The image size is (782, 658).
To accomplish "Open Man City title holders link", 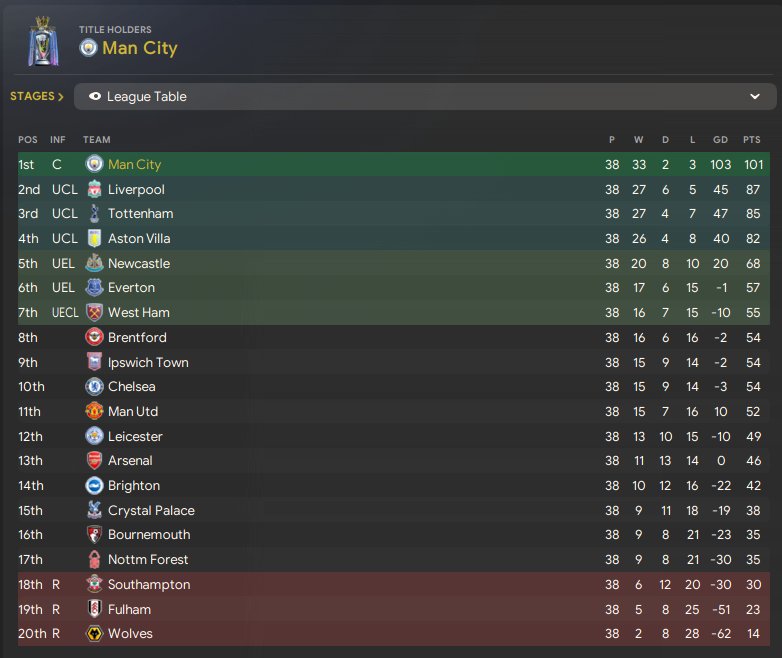I will [140, 48].
